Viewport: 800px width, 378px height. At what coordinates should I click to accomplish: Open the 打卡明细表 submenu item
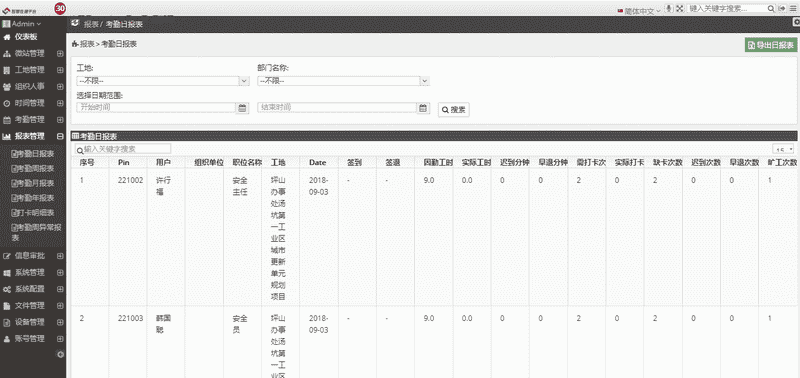[x=33, y=213]
